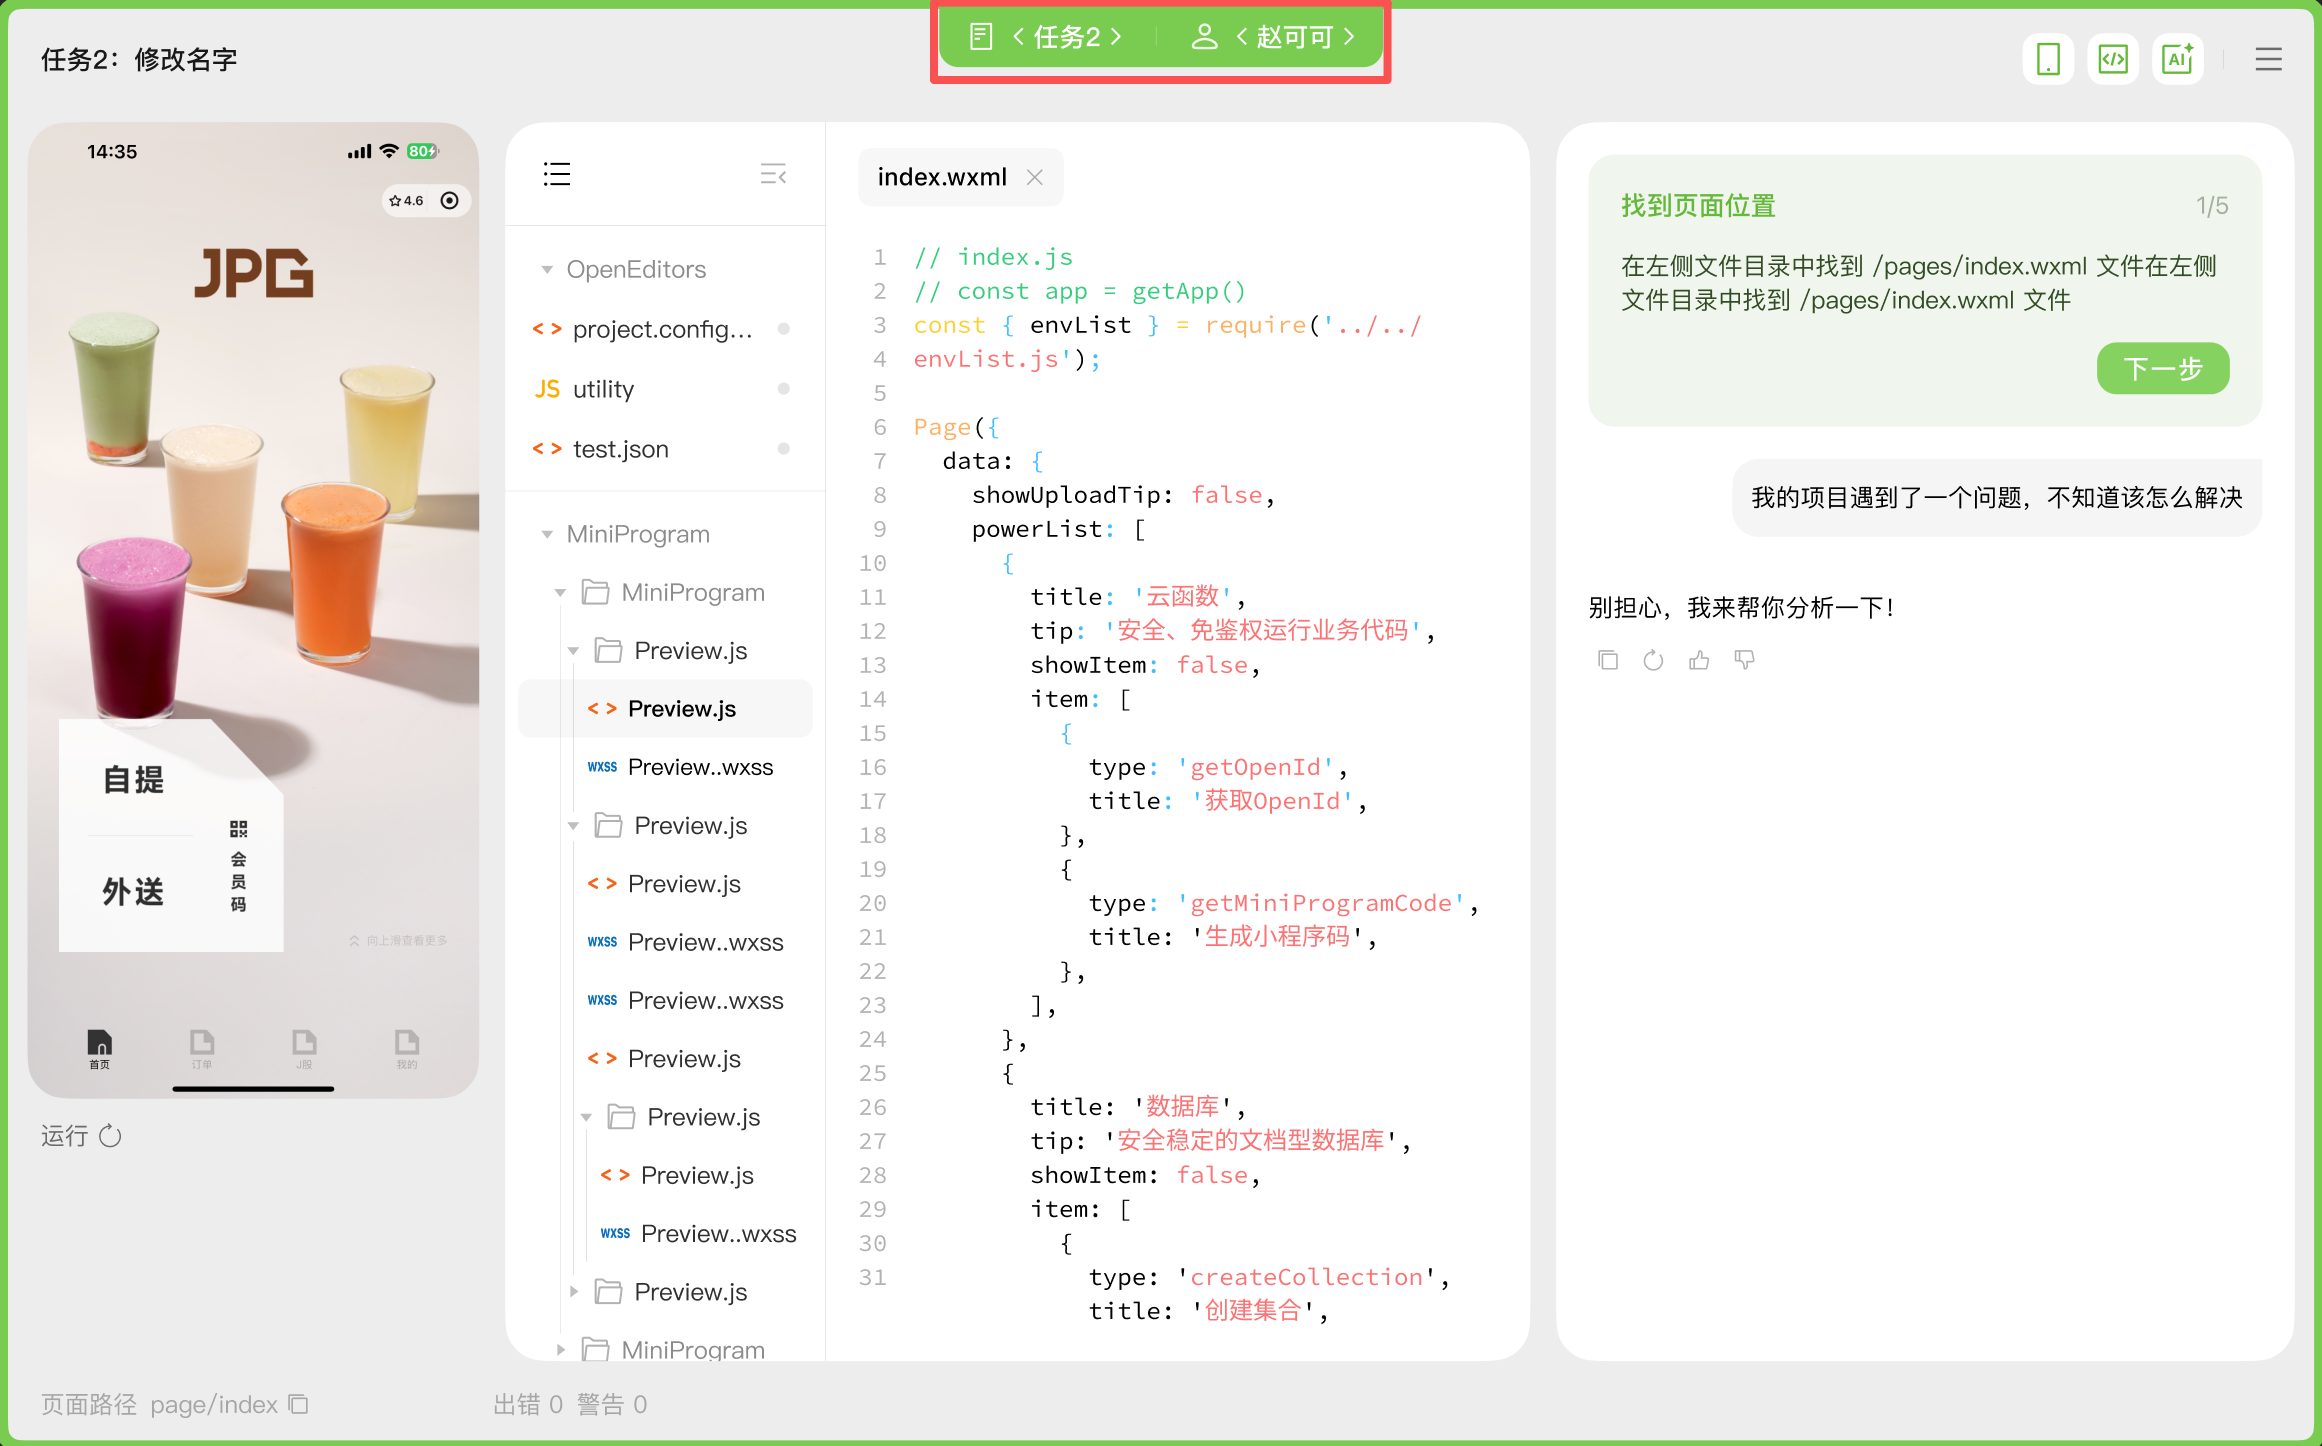Viewport: 2322px width, 1446px height.
Task: Click the refresh icon next to 运行
Action: pyautogui.click(x=111, y=1136)
